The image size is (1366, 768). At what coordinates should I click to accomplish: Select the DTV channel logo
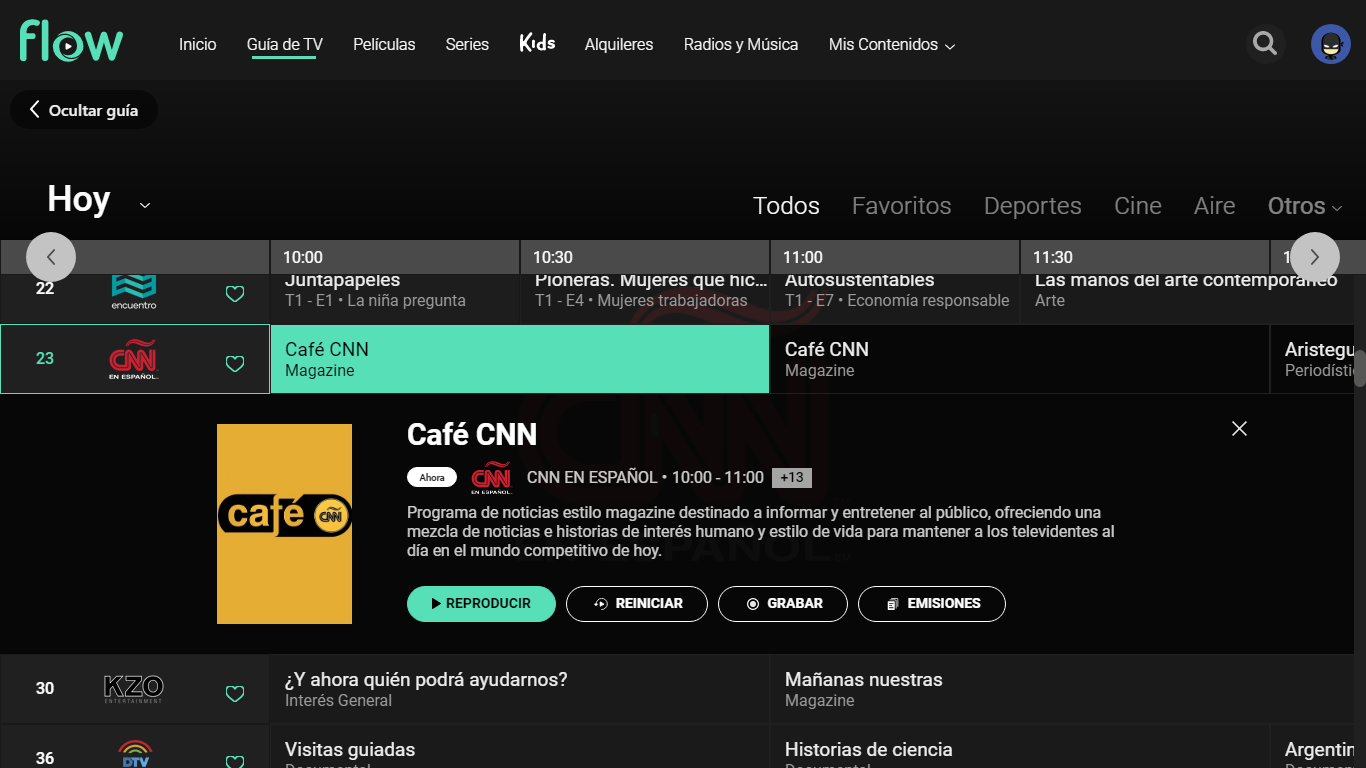(135, 754)
